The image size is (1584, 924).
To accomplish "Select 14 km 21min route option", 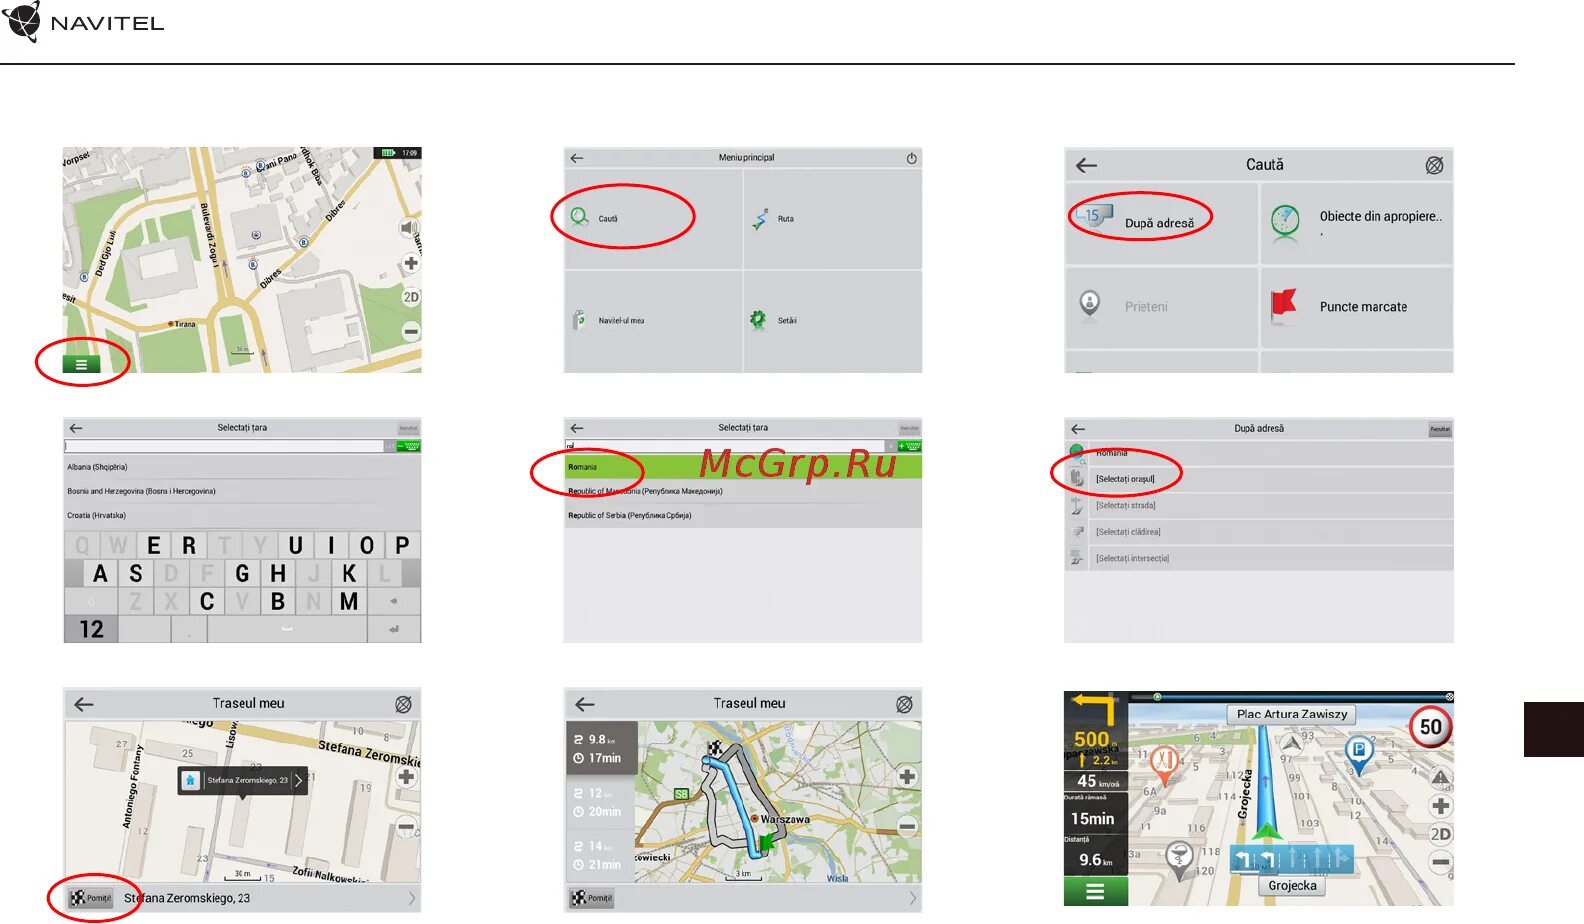I will (601, 855).
